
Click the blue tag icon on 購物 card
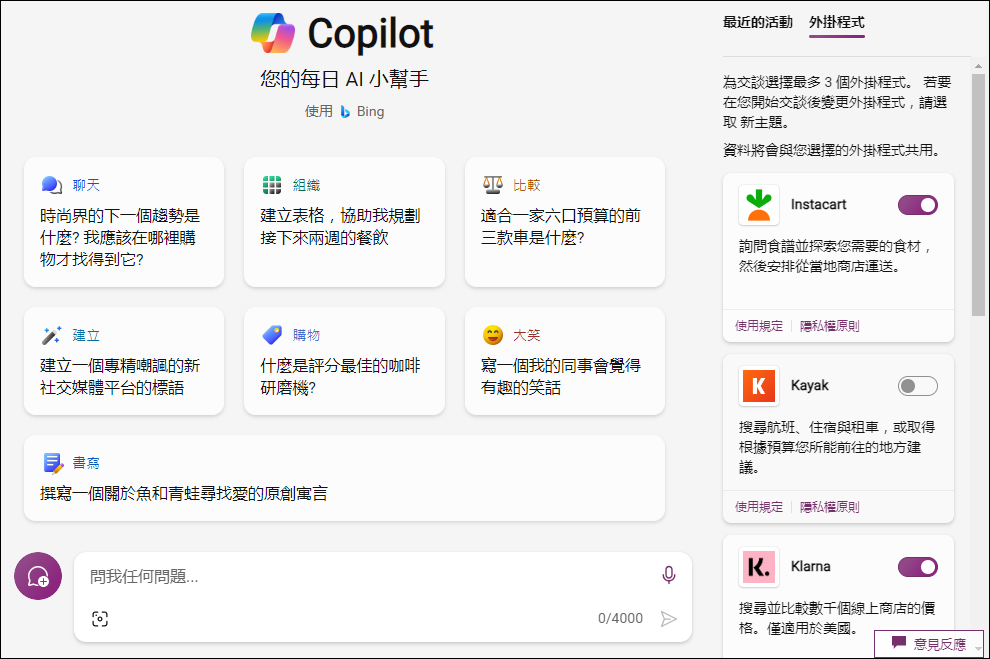click(272, 335)
